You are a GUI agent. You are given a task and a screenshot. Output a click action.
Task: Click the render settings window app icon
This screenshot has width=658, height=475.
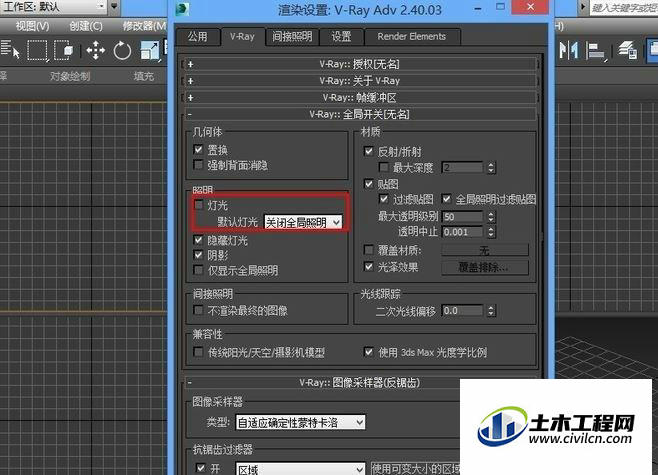(x=182, y=9)
